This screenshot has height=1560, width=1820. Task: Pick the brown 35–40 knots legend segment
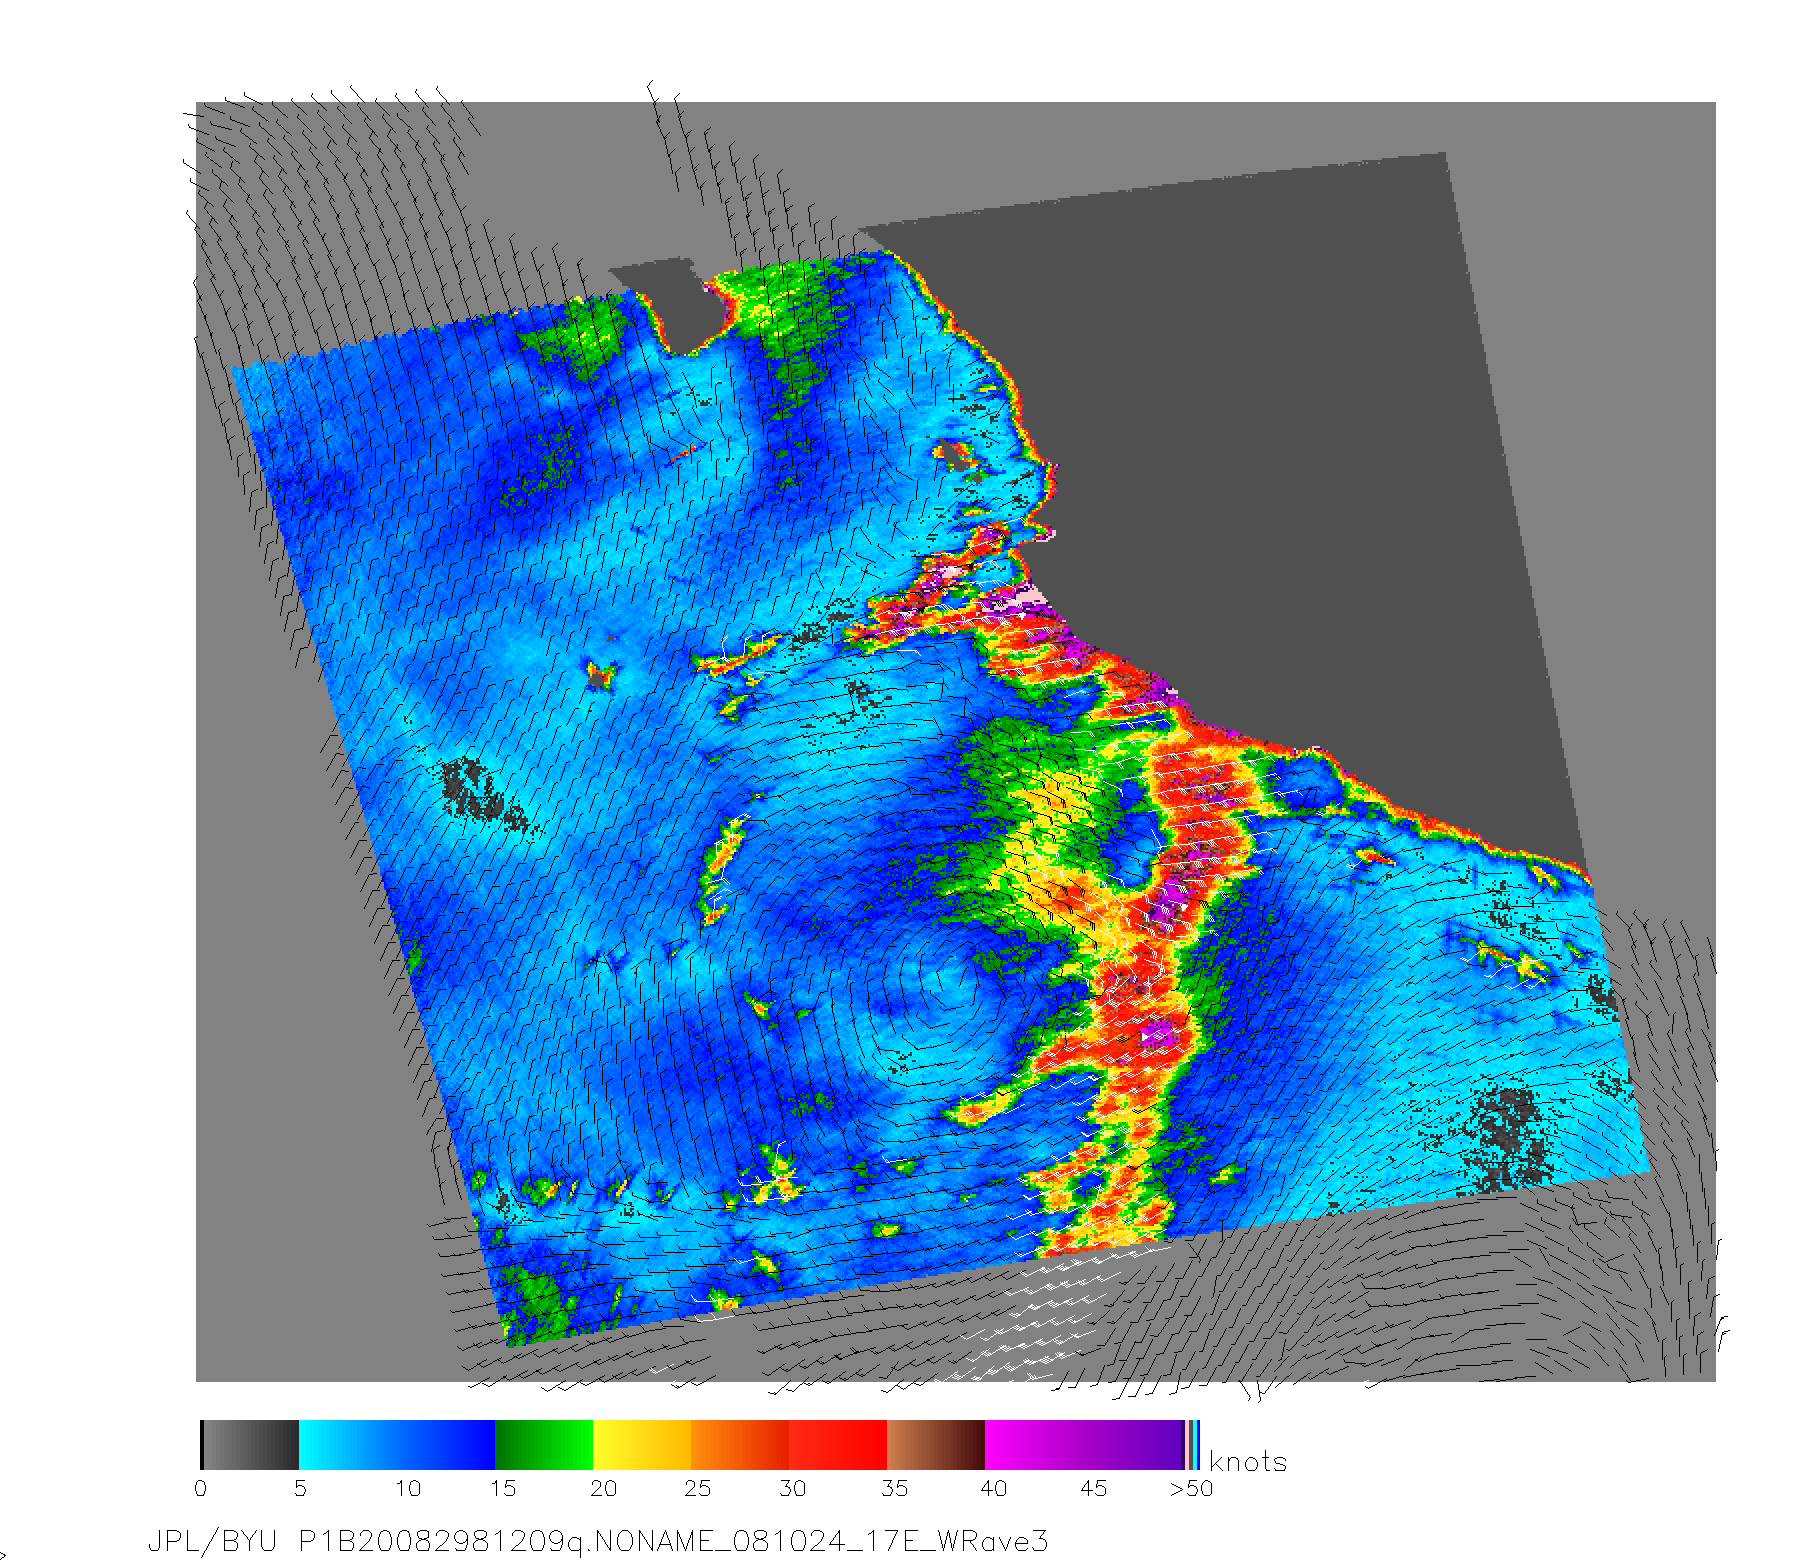[x=936, y=1445]
